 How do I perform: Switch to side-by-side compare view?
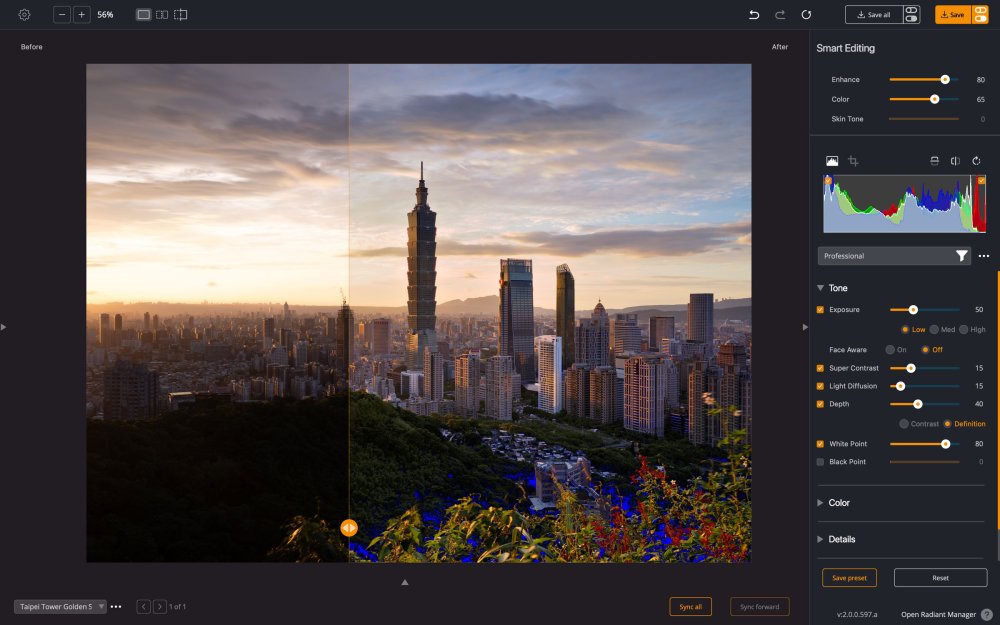tap(162, 15)
